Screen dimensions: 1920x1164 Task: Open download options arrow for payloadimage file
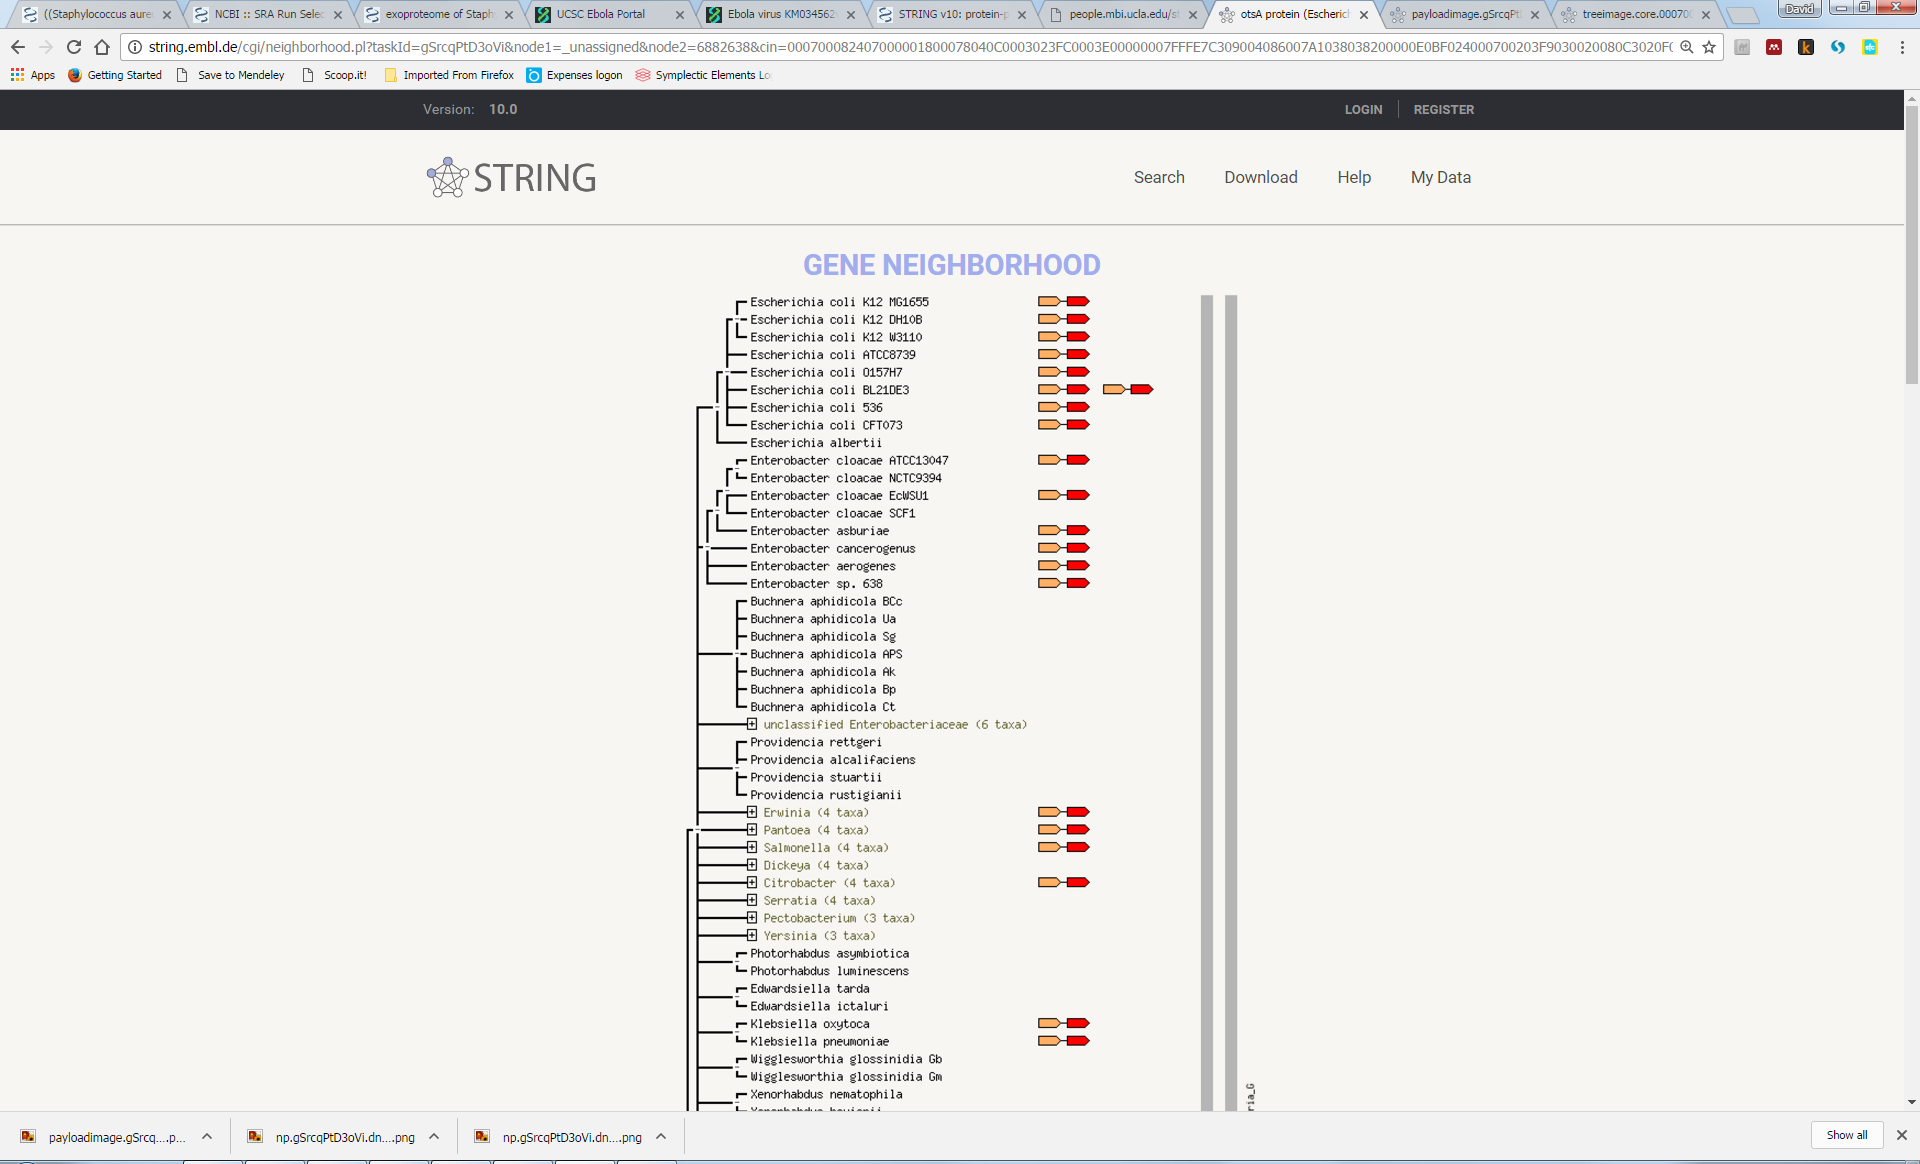(207, 1136)
